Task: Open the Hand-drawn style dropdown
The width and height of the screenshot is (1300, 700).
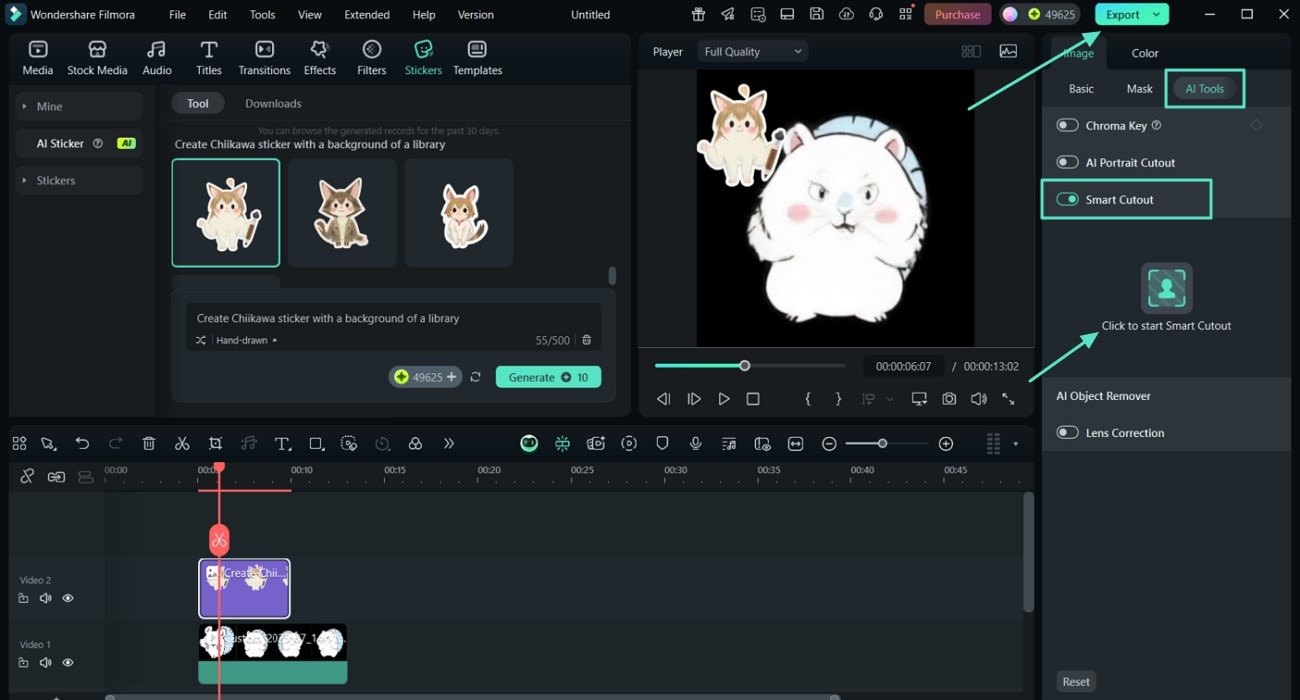Action: click(x=246, y=340)
